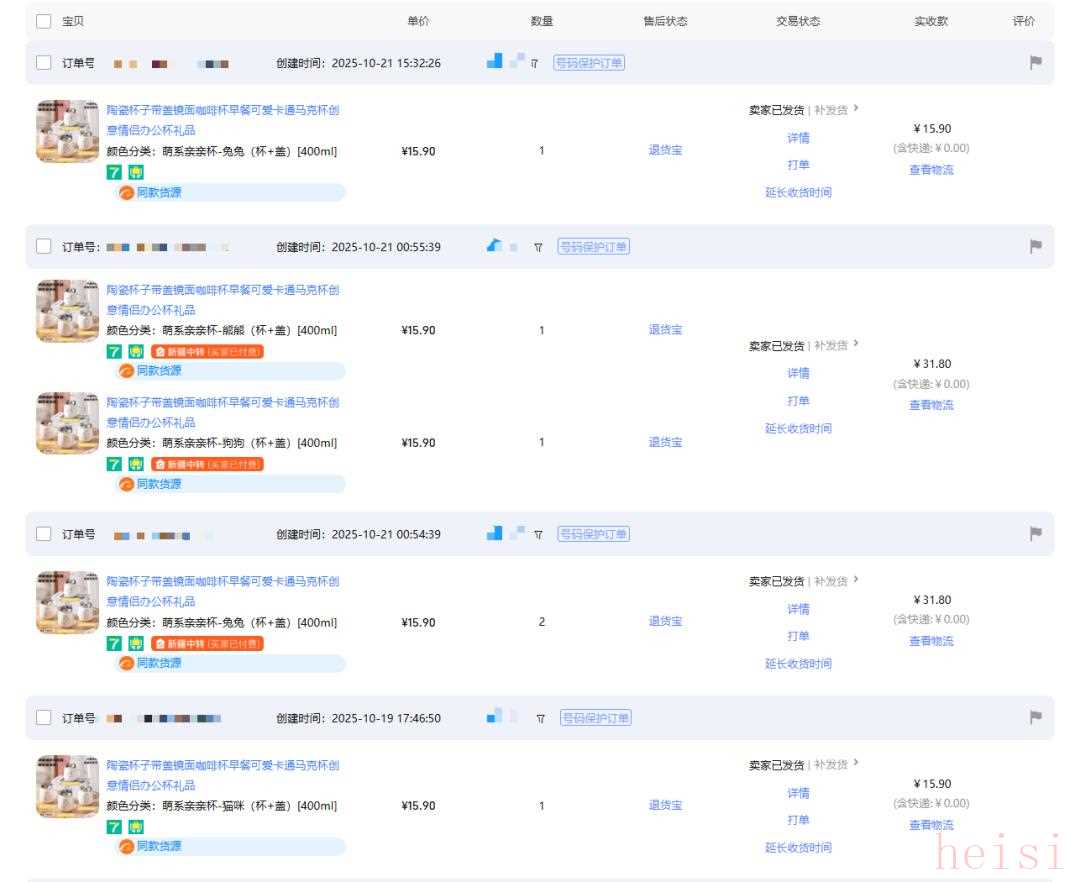Click 延长收货时间 on the 00:54:39 order

tap(797, 664)
